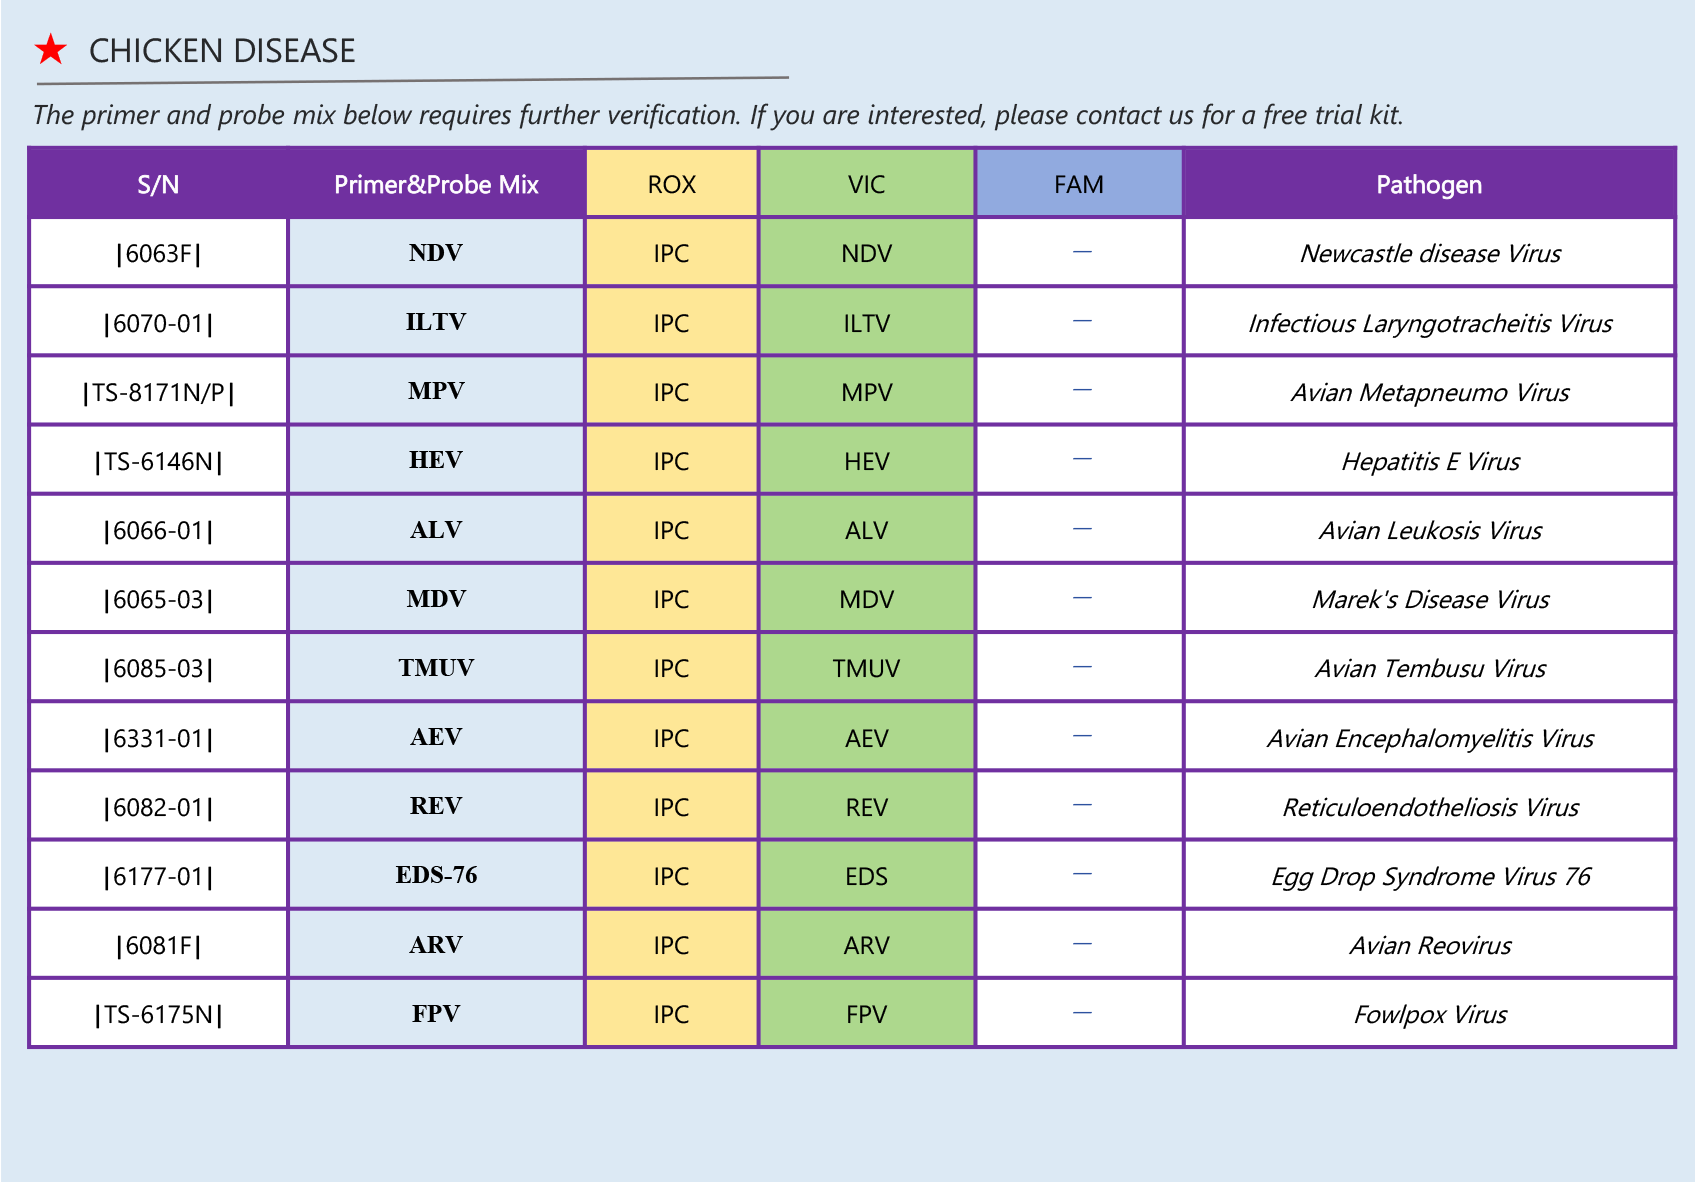1695x1182 pixels.
Task: Select the Primer&Probe Mix column header
Action: tap(436, 185)
